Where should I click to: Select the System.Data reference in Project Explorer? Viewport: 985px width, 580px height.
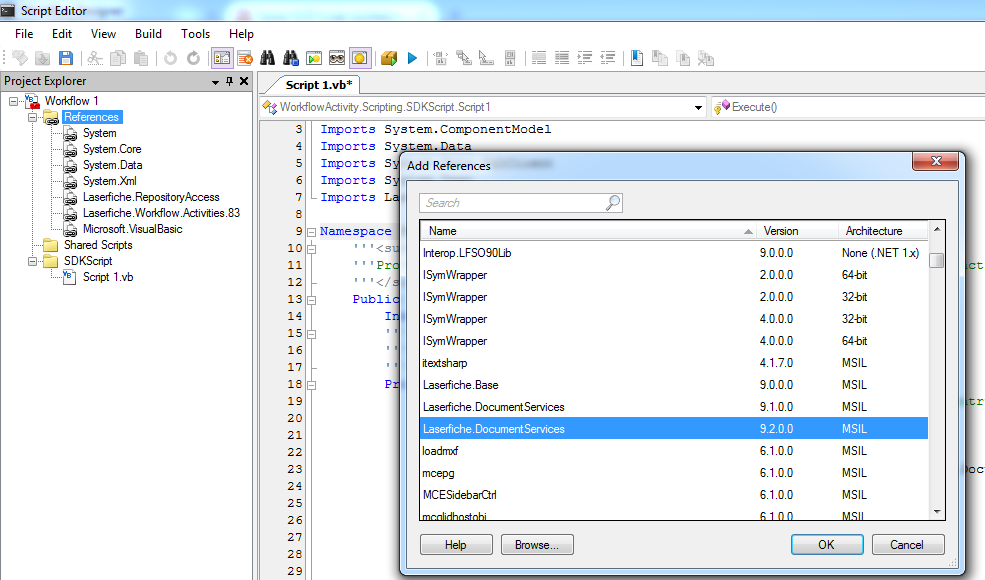112,165
